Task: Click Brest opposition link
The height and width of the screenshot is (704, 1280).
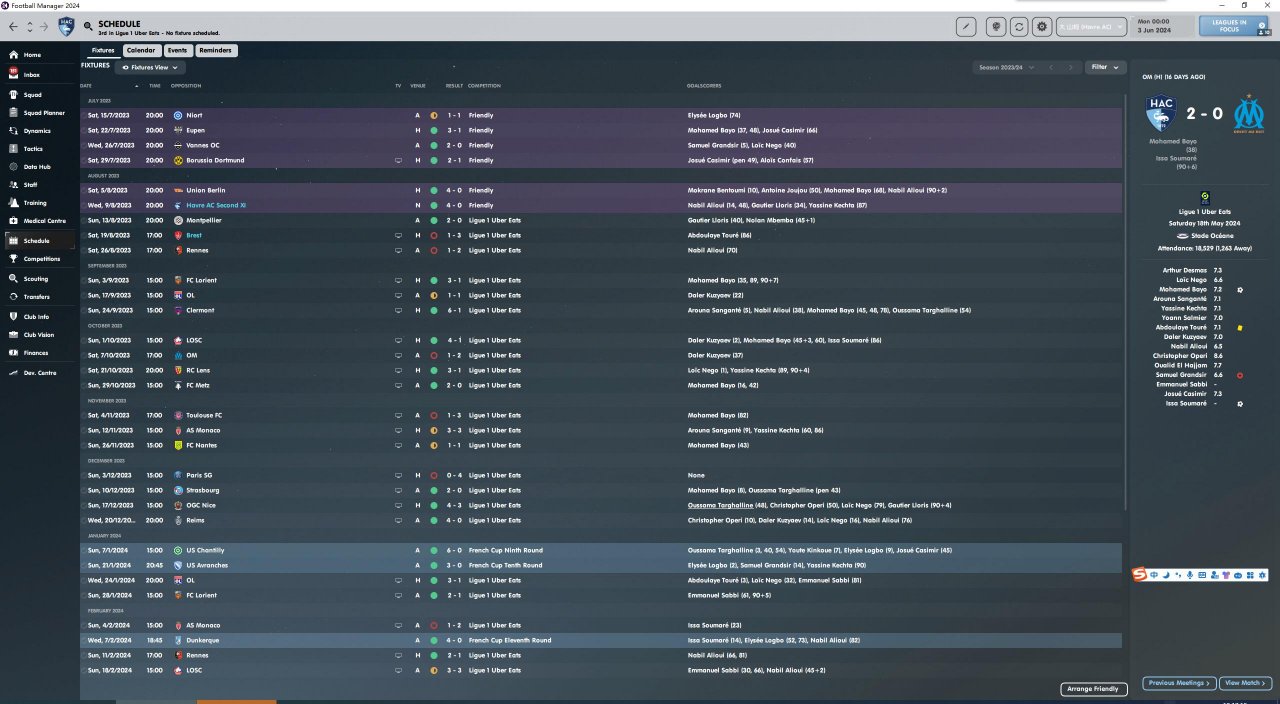Action: [194, 235]
